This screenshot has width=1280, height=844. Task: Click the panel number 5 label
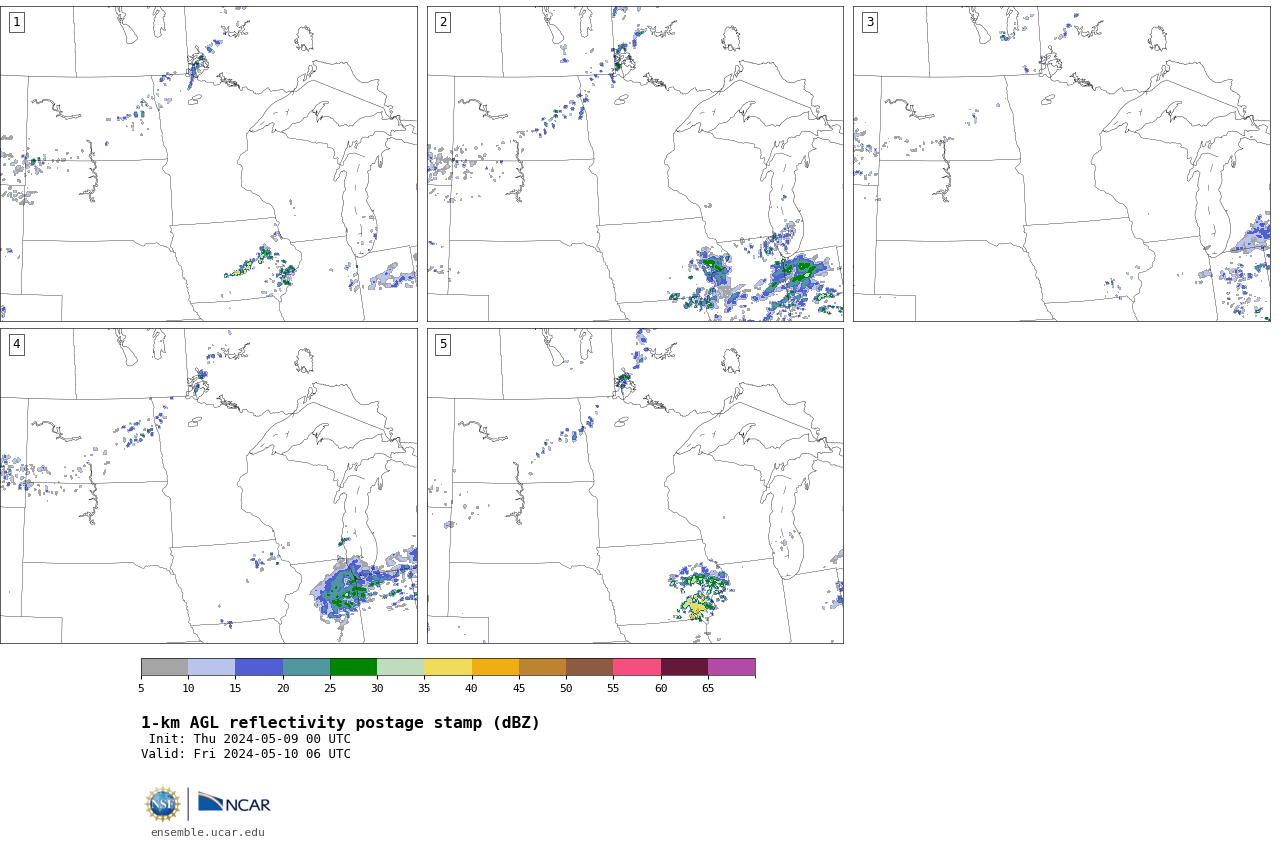(x=443, y=344)
